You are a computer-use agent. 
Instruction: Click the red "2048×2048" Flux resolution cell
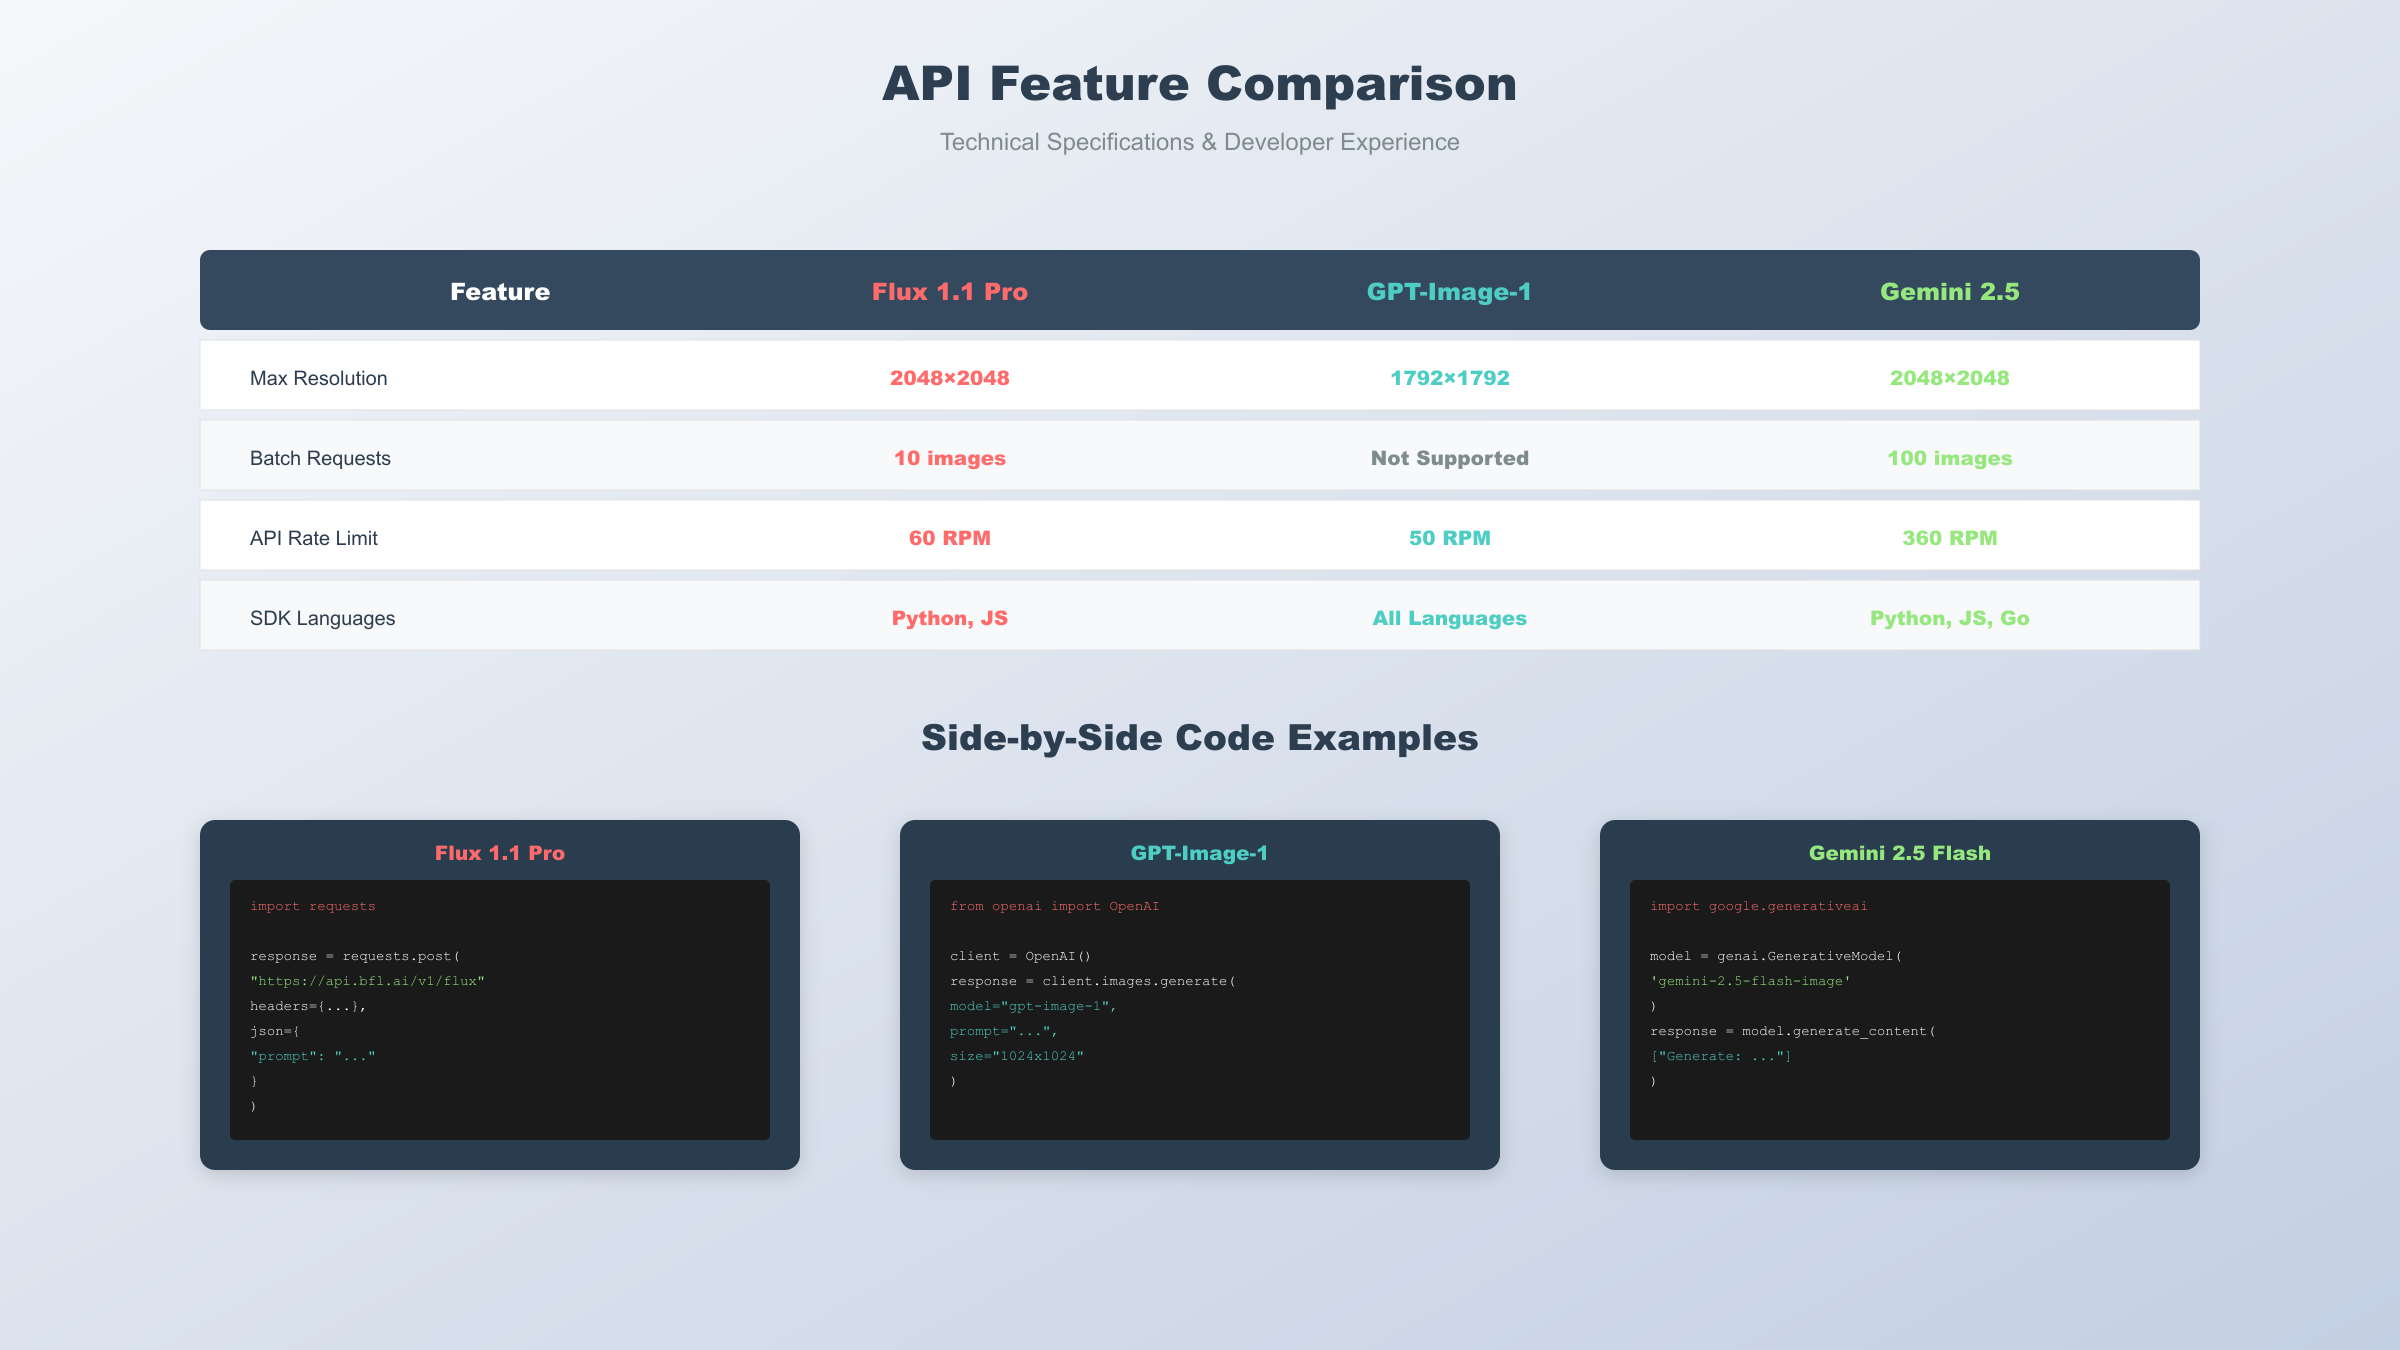(949, 378)
